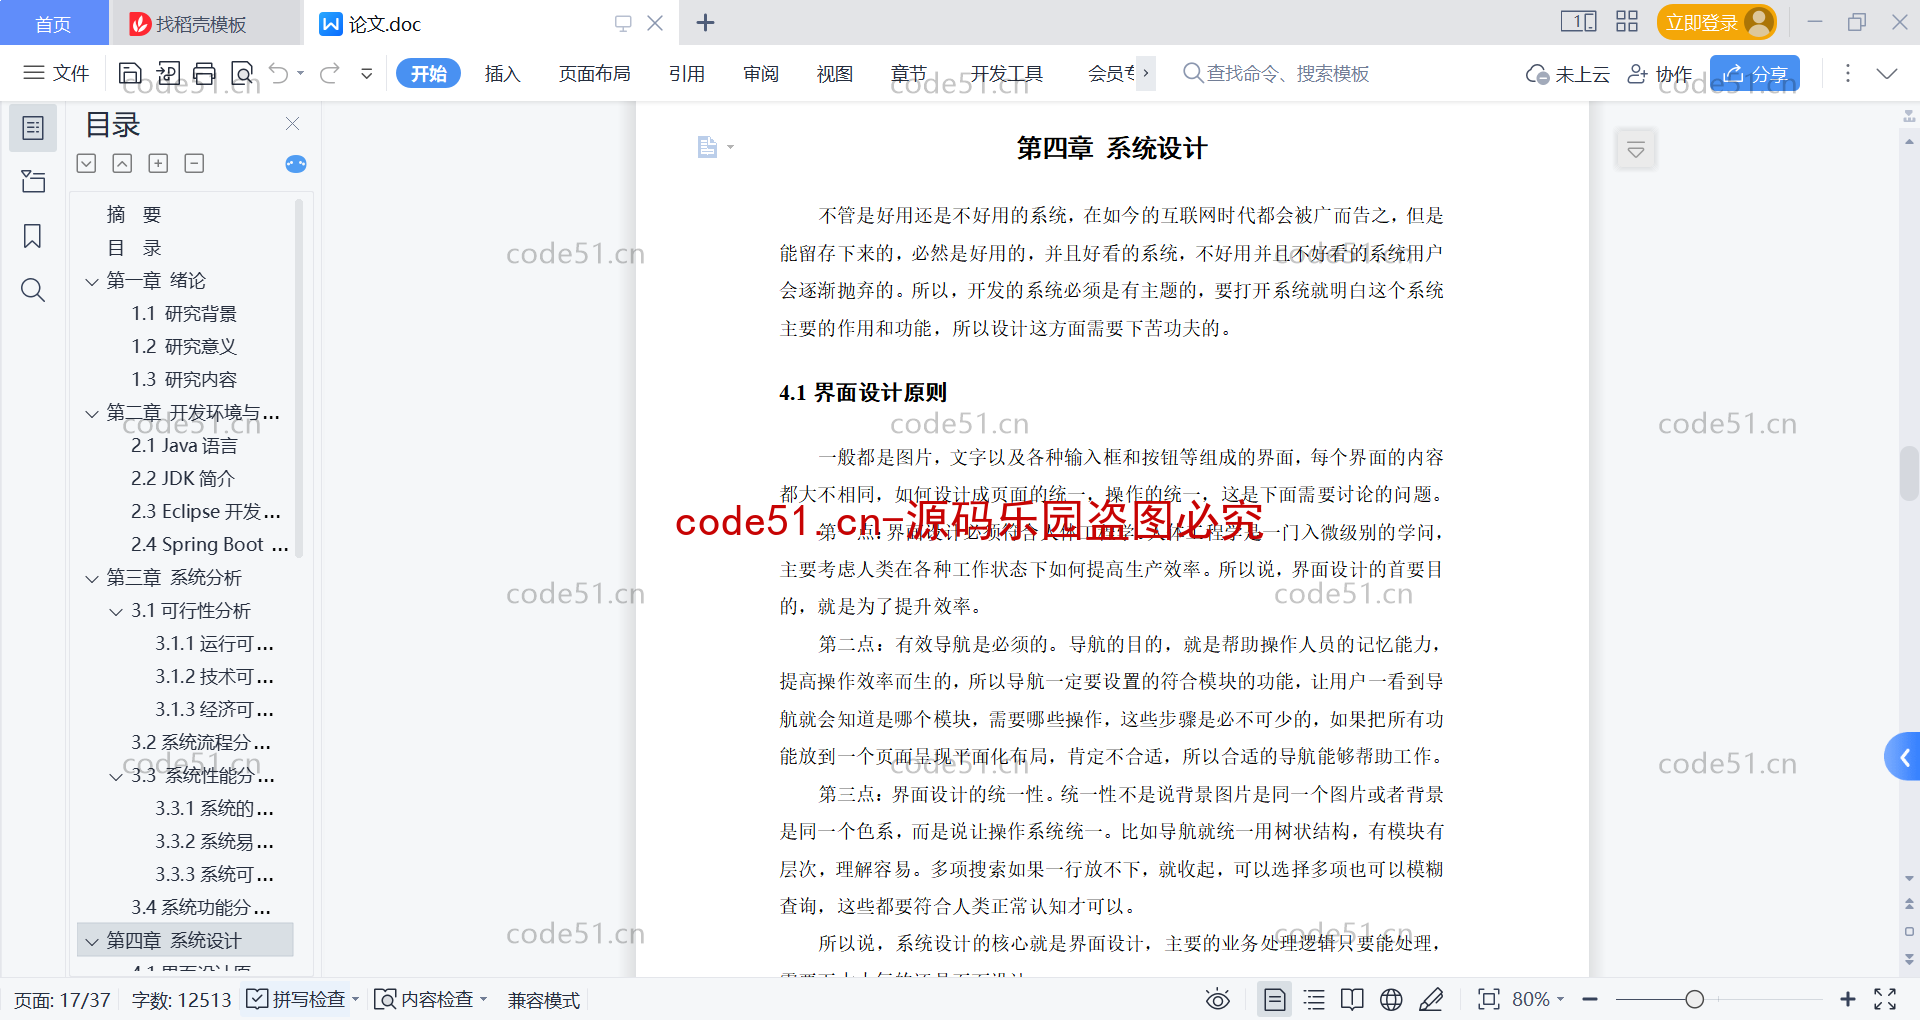Viewport: 1920px width, 1020px height.
Task: Select the 开始 ribbon tab
Action: [x=428, y=73]
